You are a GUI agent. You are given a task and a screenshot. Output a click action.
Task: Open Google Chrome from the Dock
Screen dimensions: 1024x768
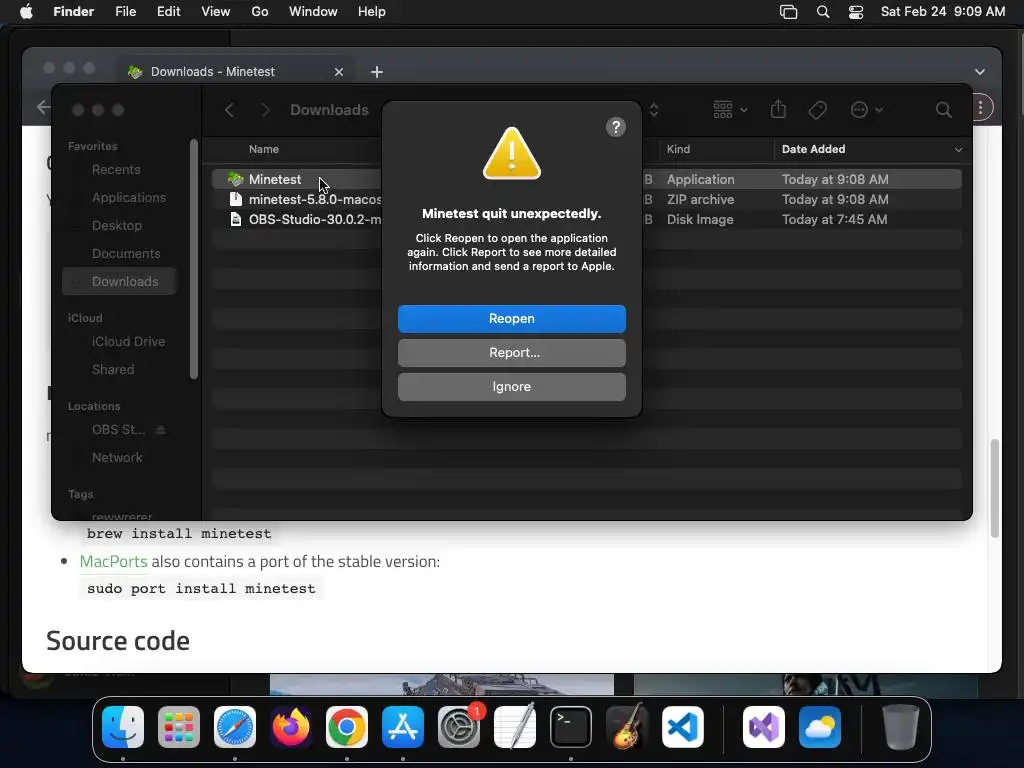click(x=347, y=727)
